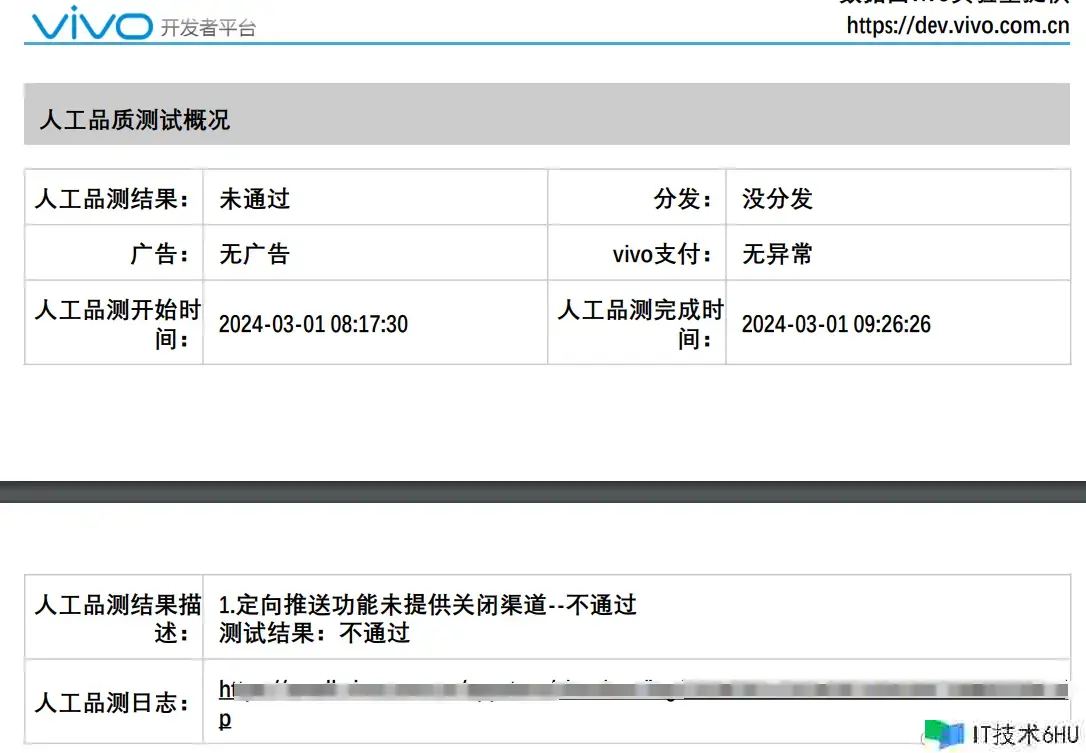Click the vivo logo in header

(91, 22)
